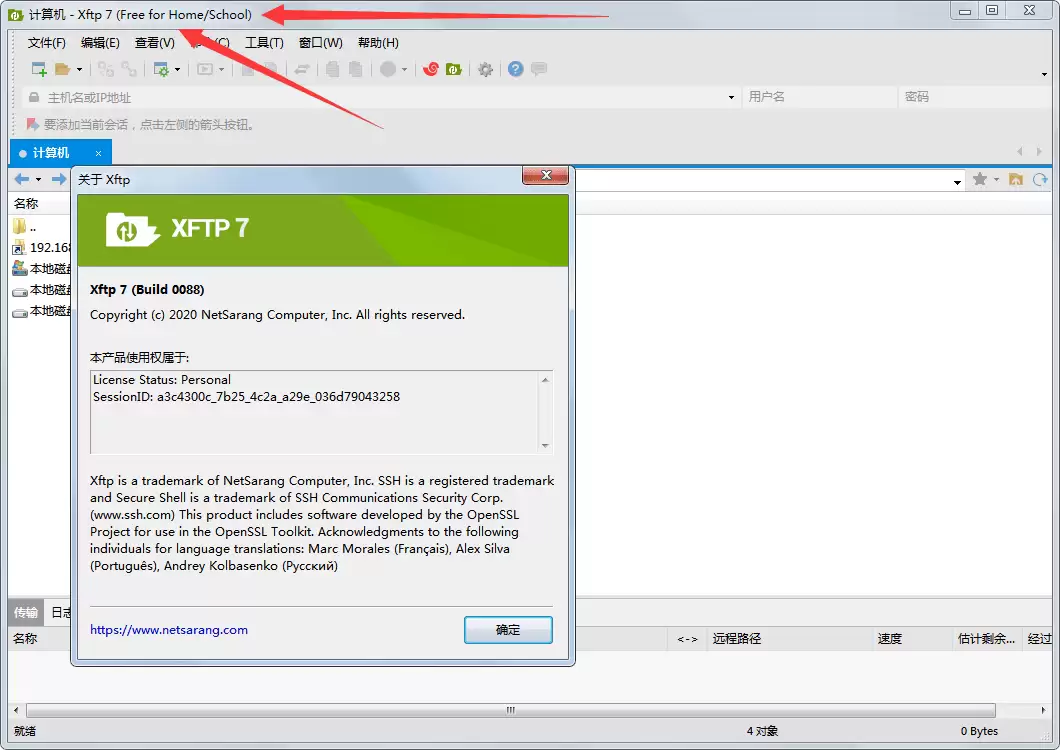
Task: Click the 确定 button in the About dialog
Action: 508,630
